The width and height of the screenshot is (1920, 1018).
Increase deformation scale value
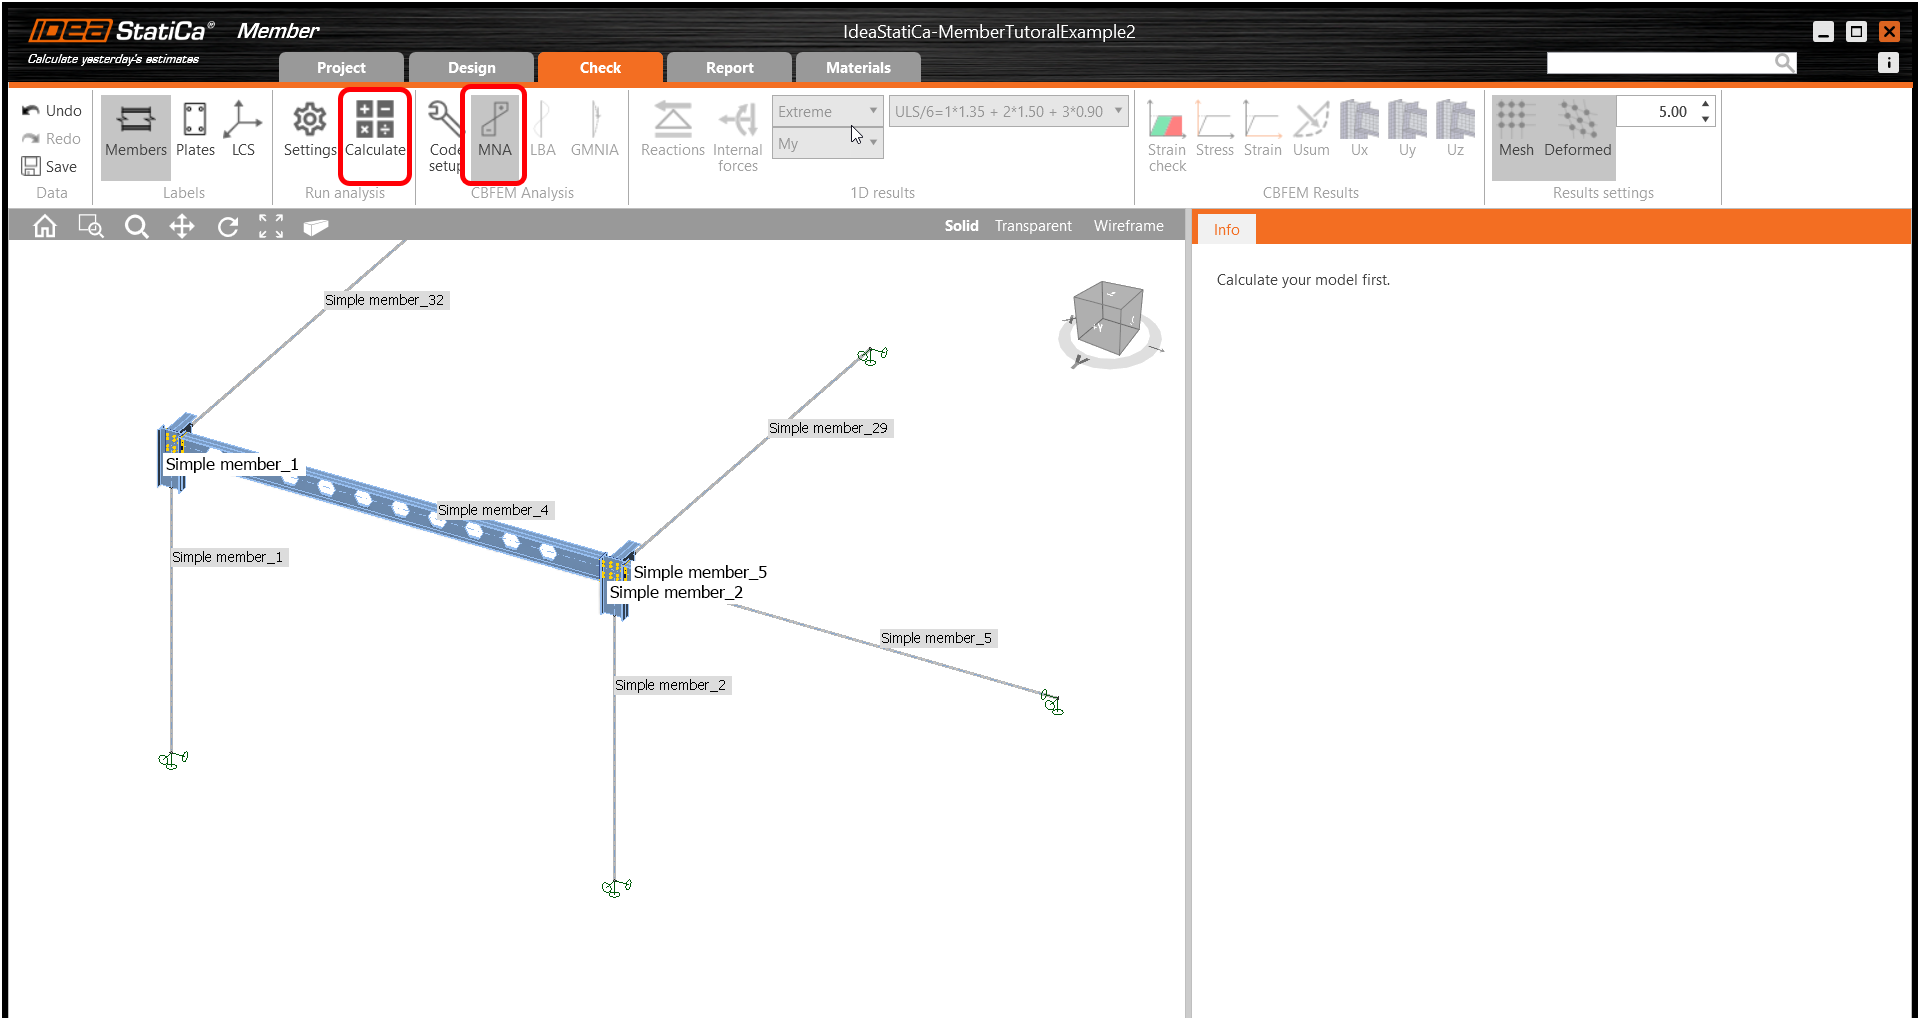click(x=1706, y=104)
